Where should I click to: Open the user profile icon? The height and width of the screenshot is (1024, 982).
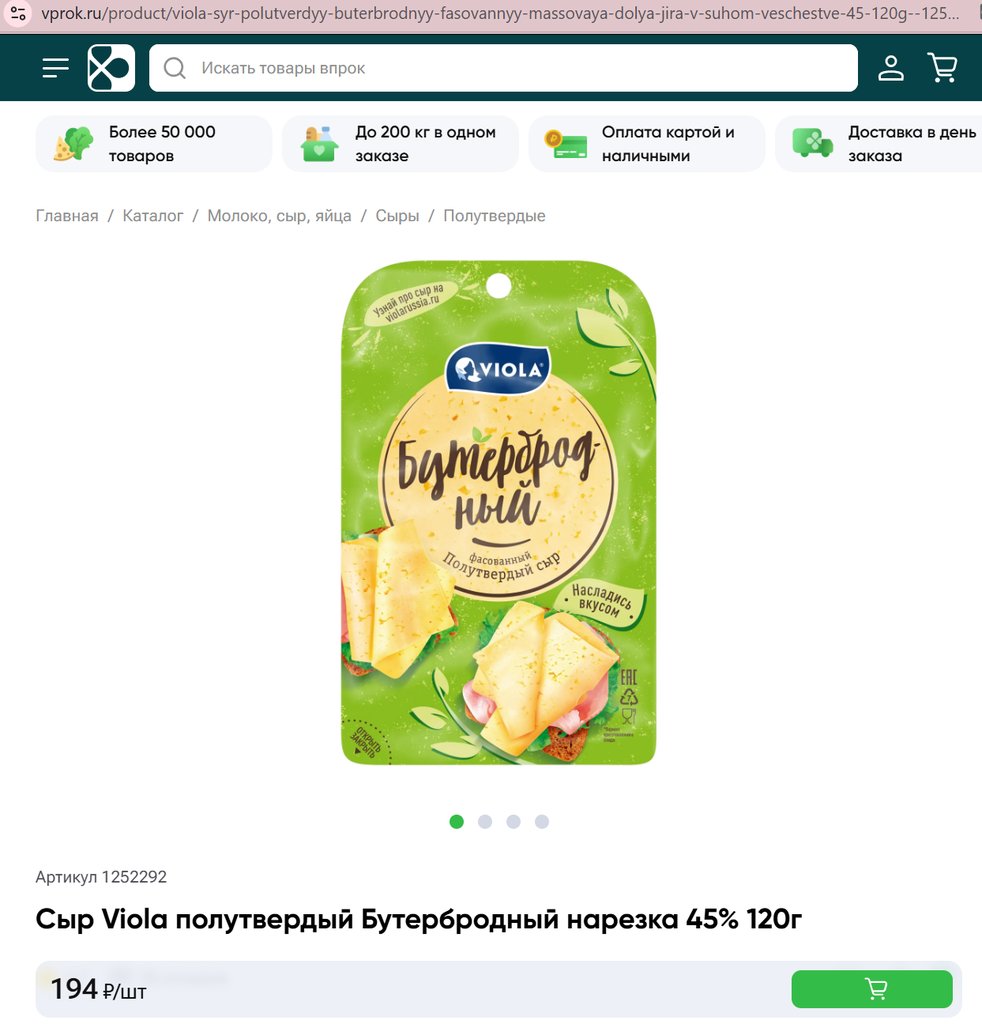coord(891,68)
